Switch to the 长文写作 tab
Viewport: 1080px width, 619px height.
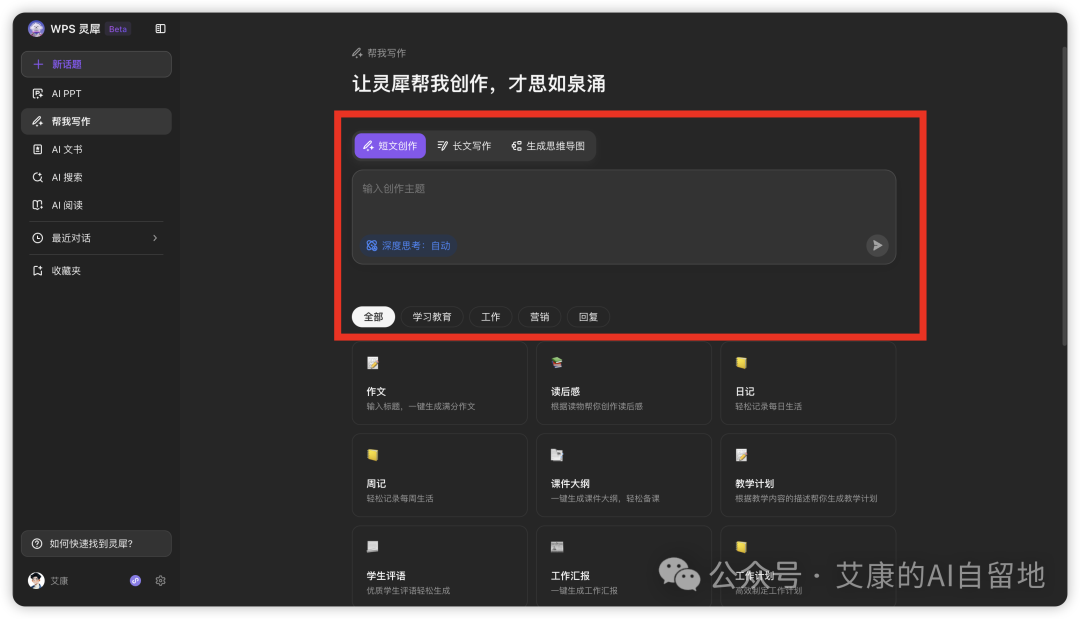click(x=465, y=145)
